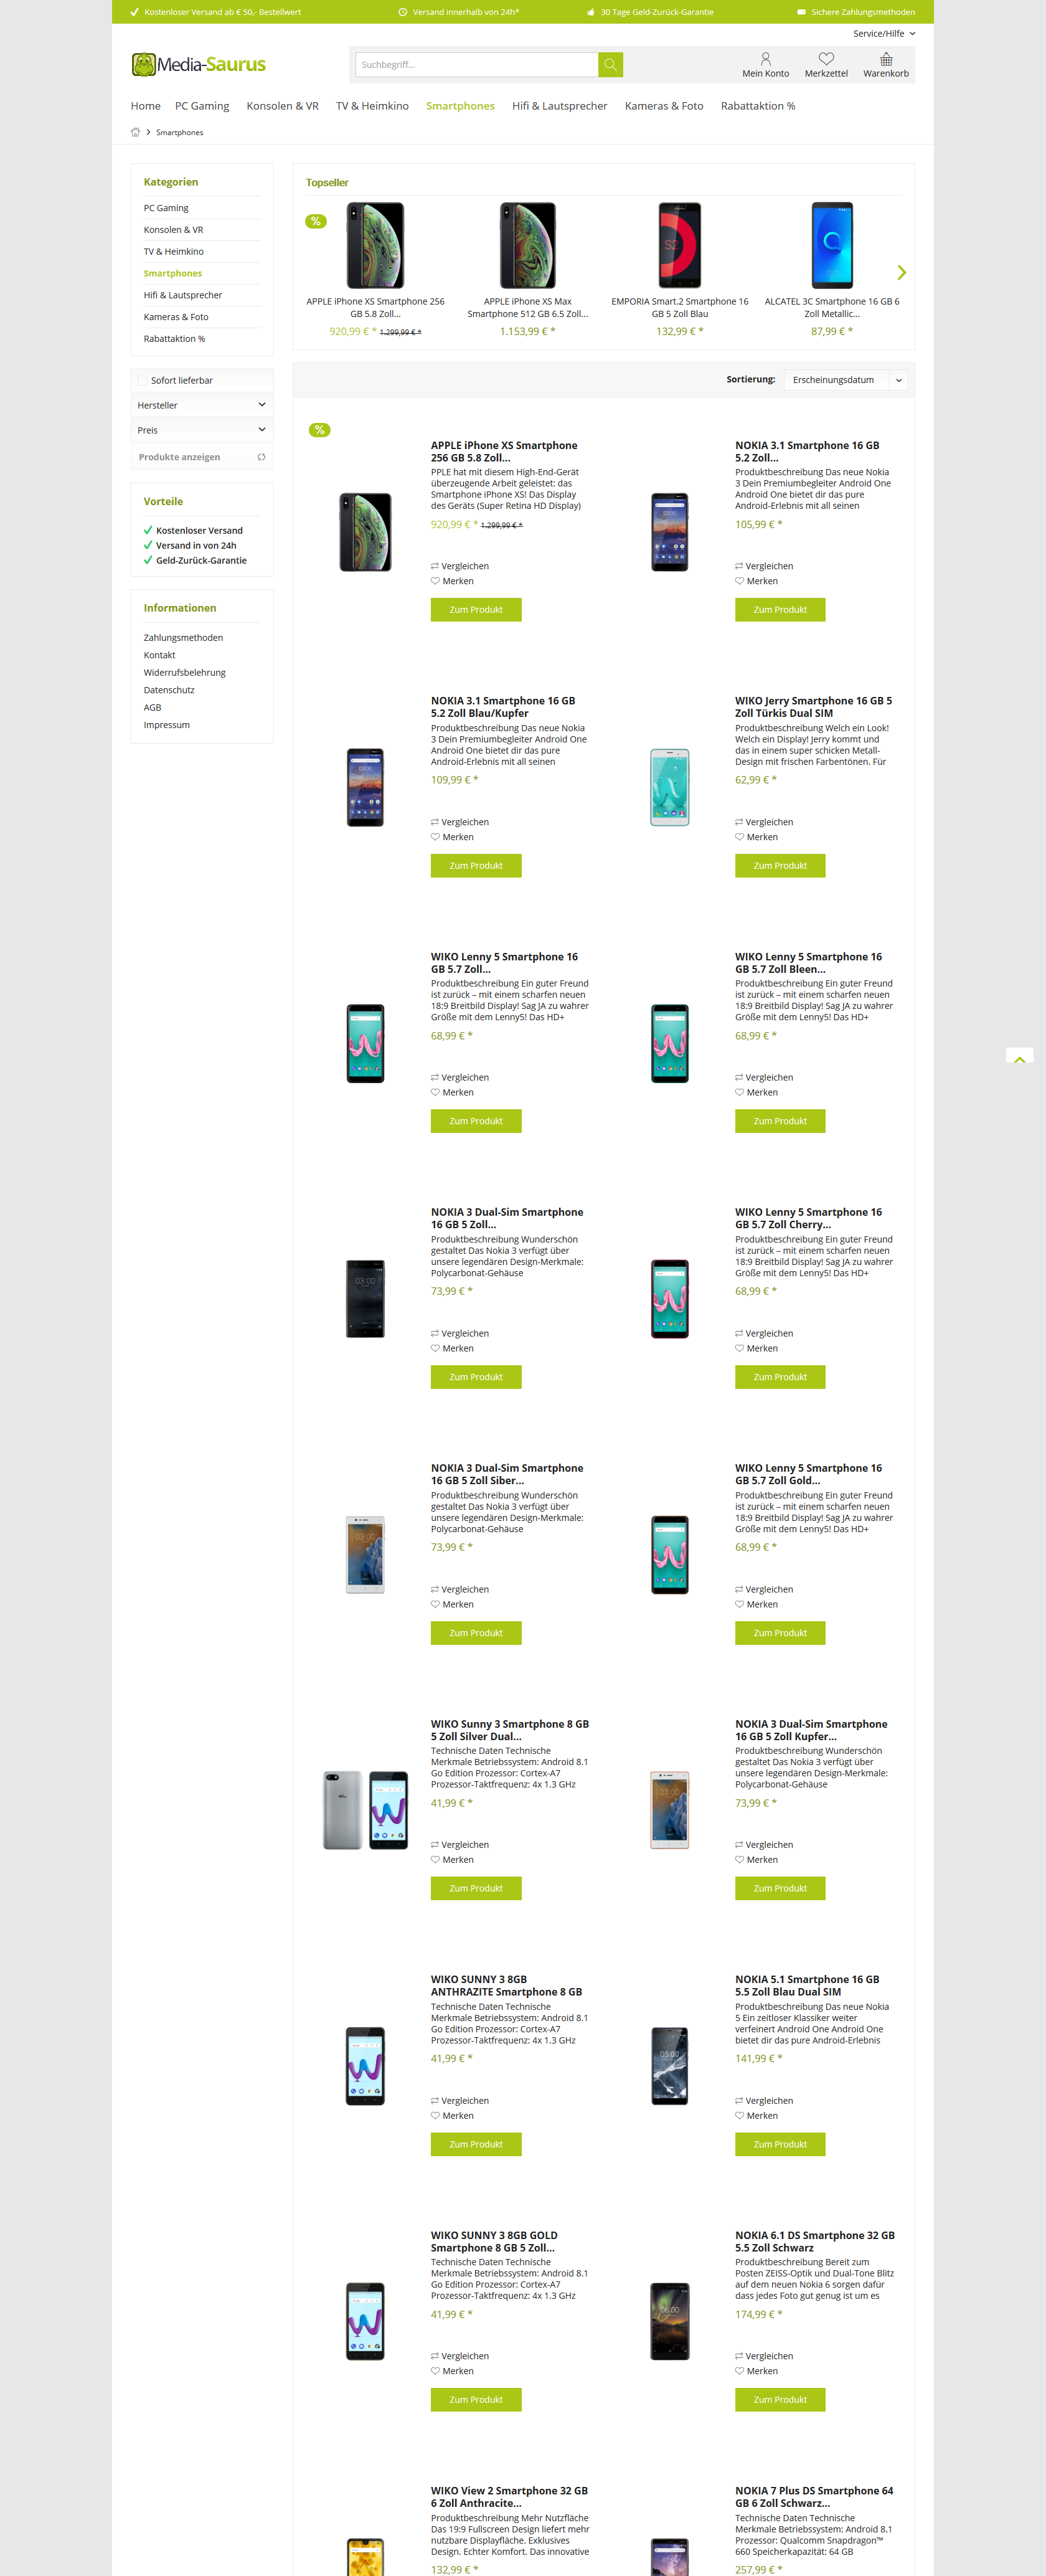Open the Sortierung Erscheinungsdatum dropdown
Viewport: 1046px width, 2576px height.
click(x=847, y=380)
